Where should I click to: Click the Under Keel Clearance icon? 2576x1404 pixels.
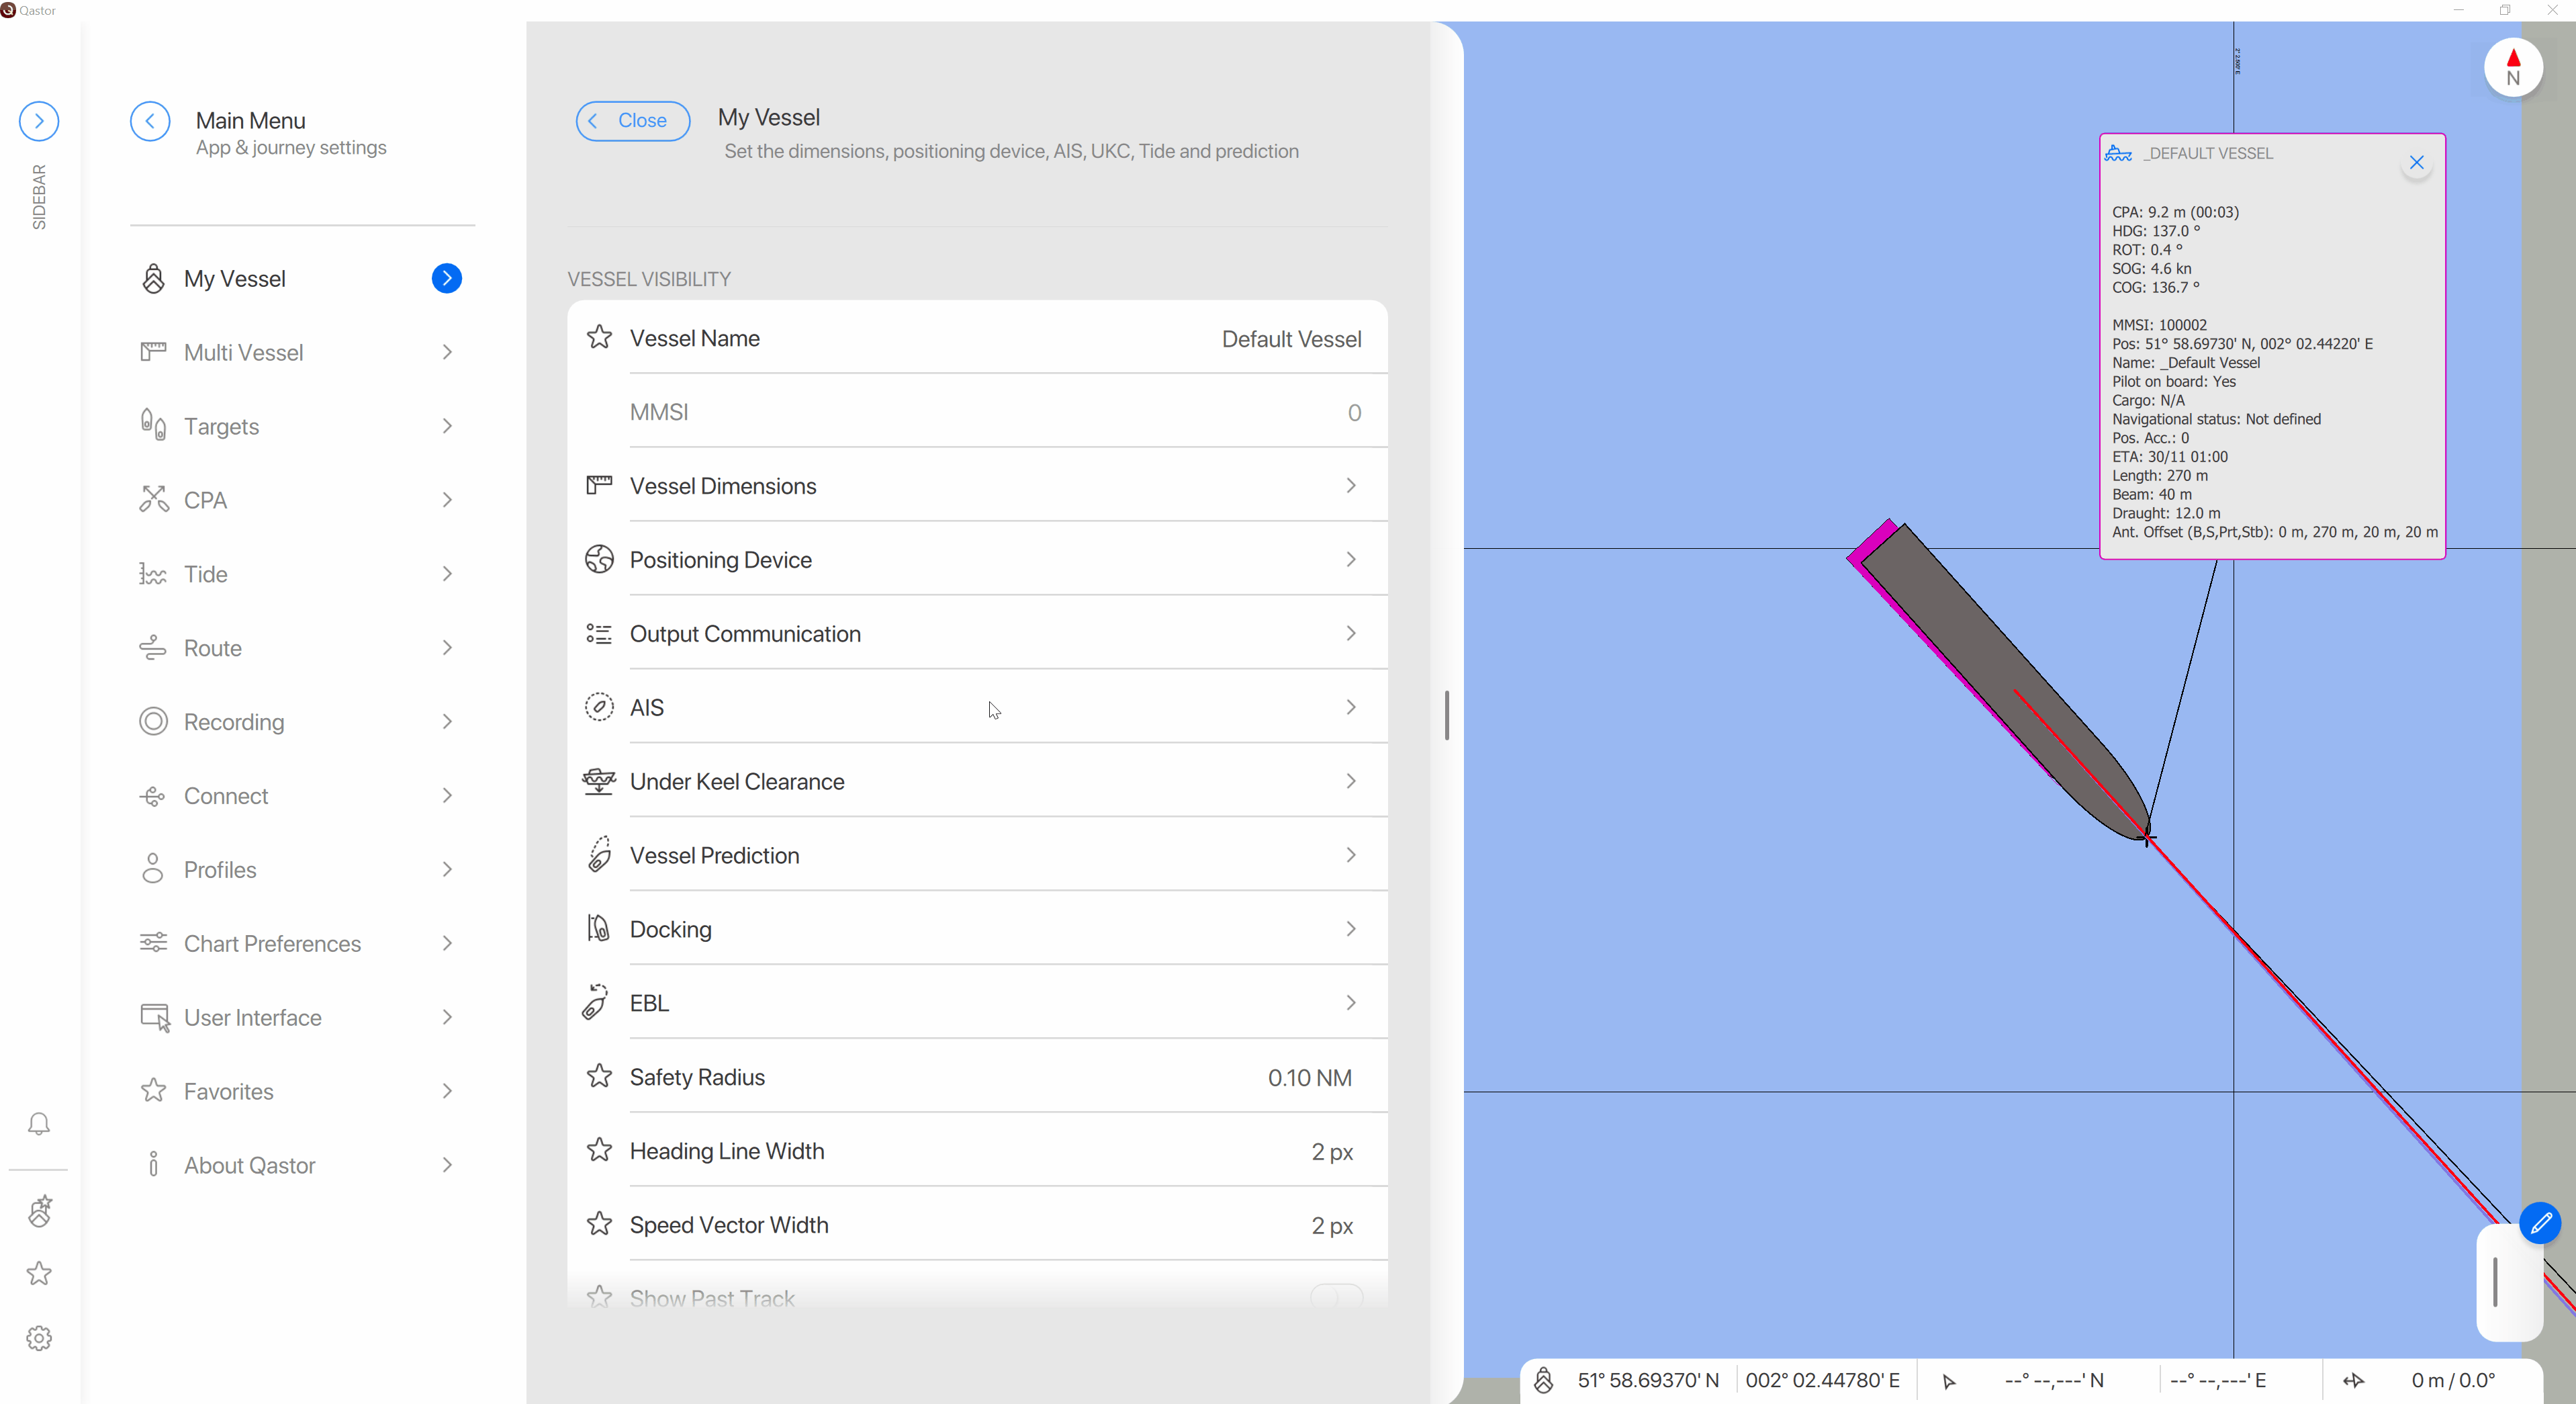pyautogui.click(x=598, y=781)
